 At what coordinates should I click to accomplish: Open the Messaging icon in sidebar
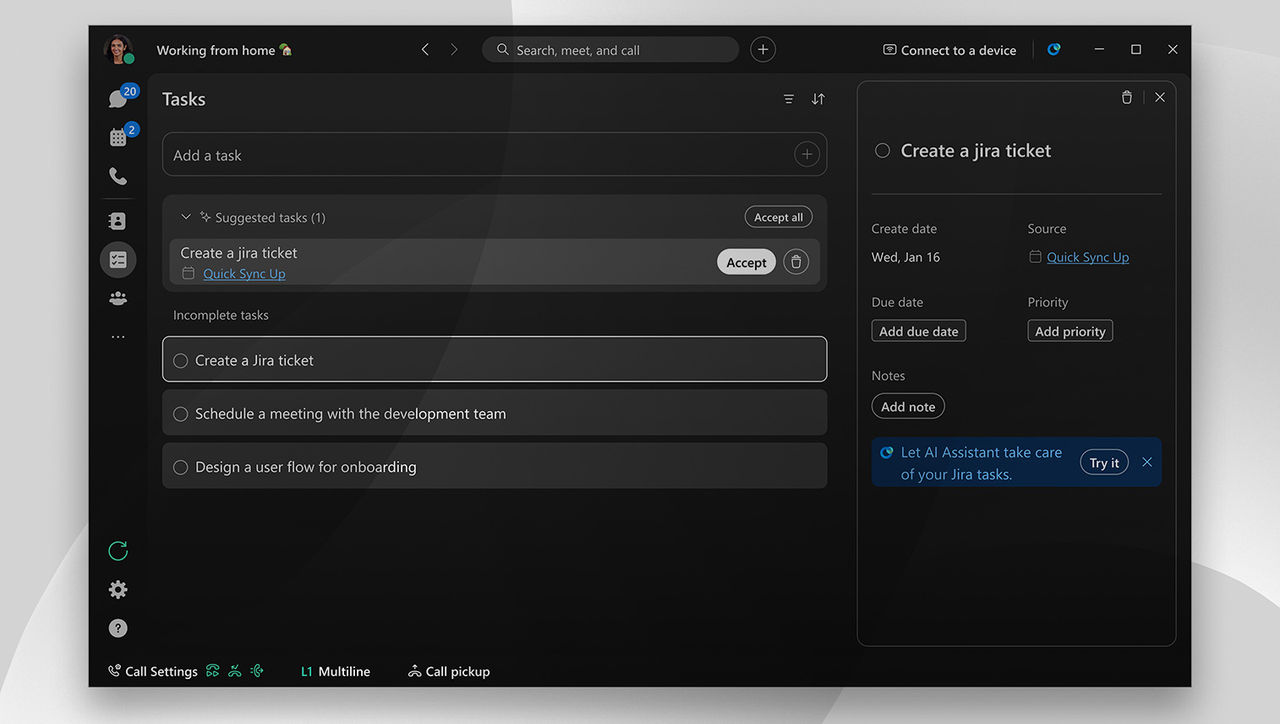point(118,99)
